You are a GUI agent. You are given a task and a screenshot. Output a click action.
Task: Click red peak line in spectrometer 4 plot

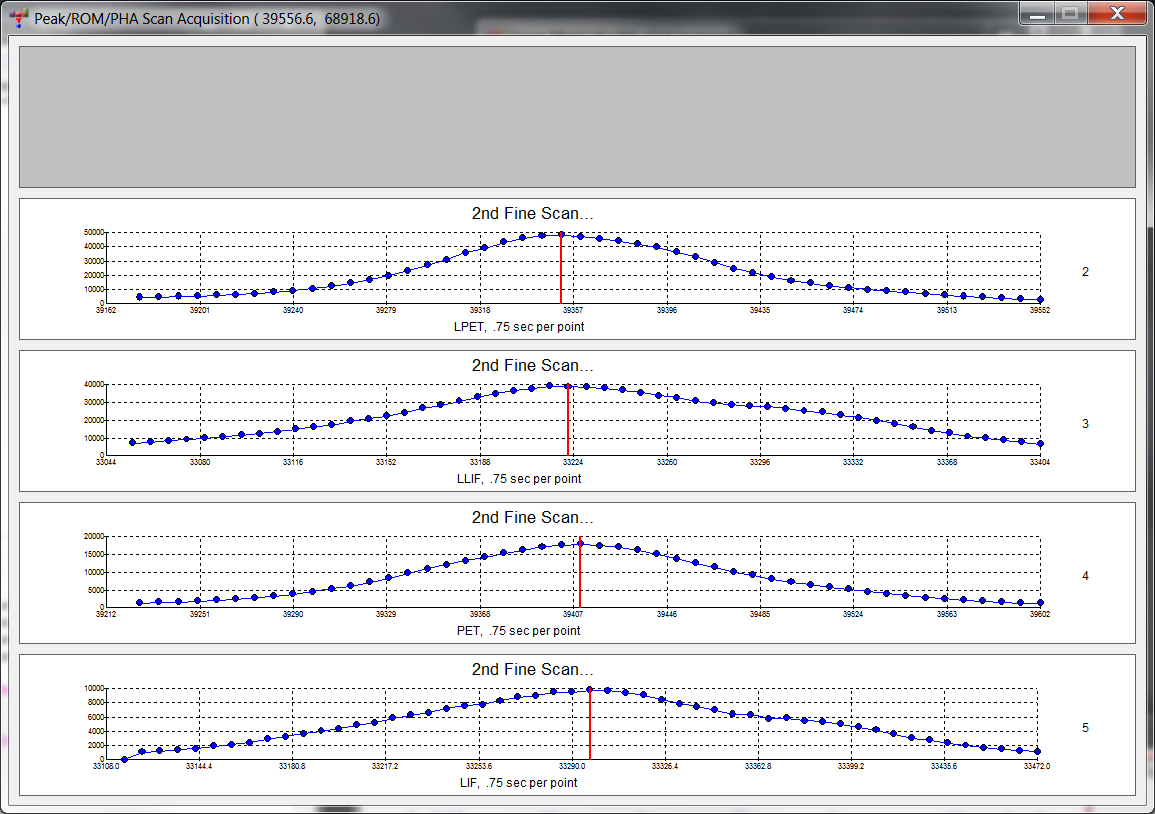[x=580, y=574]
